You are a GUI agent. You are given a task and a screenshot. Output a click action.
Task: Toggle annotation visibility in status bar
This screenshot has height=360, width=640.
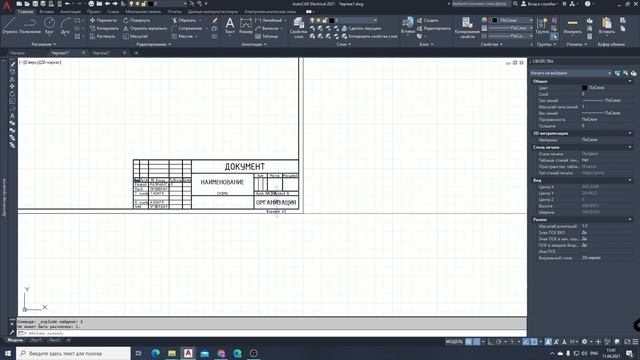point(548,341)
